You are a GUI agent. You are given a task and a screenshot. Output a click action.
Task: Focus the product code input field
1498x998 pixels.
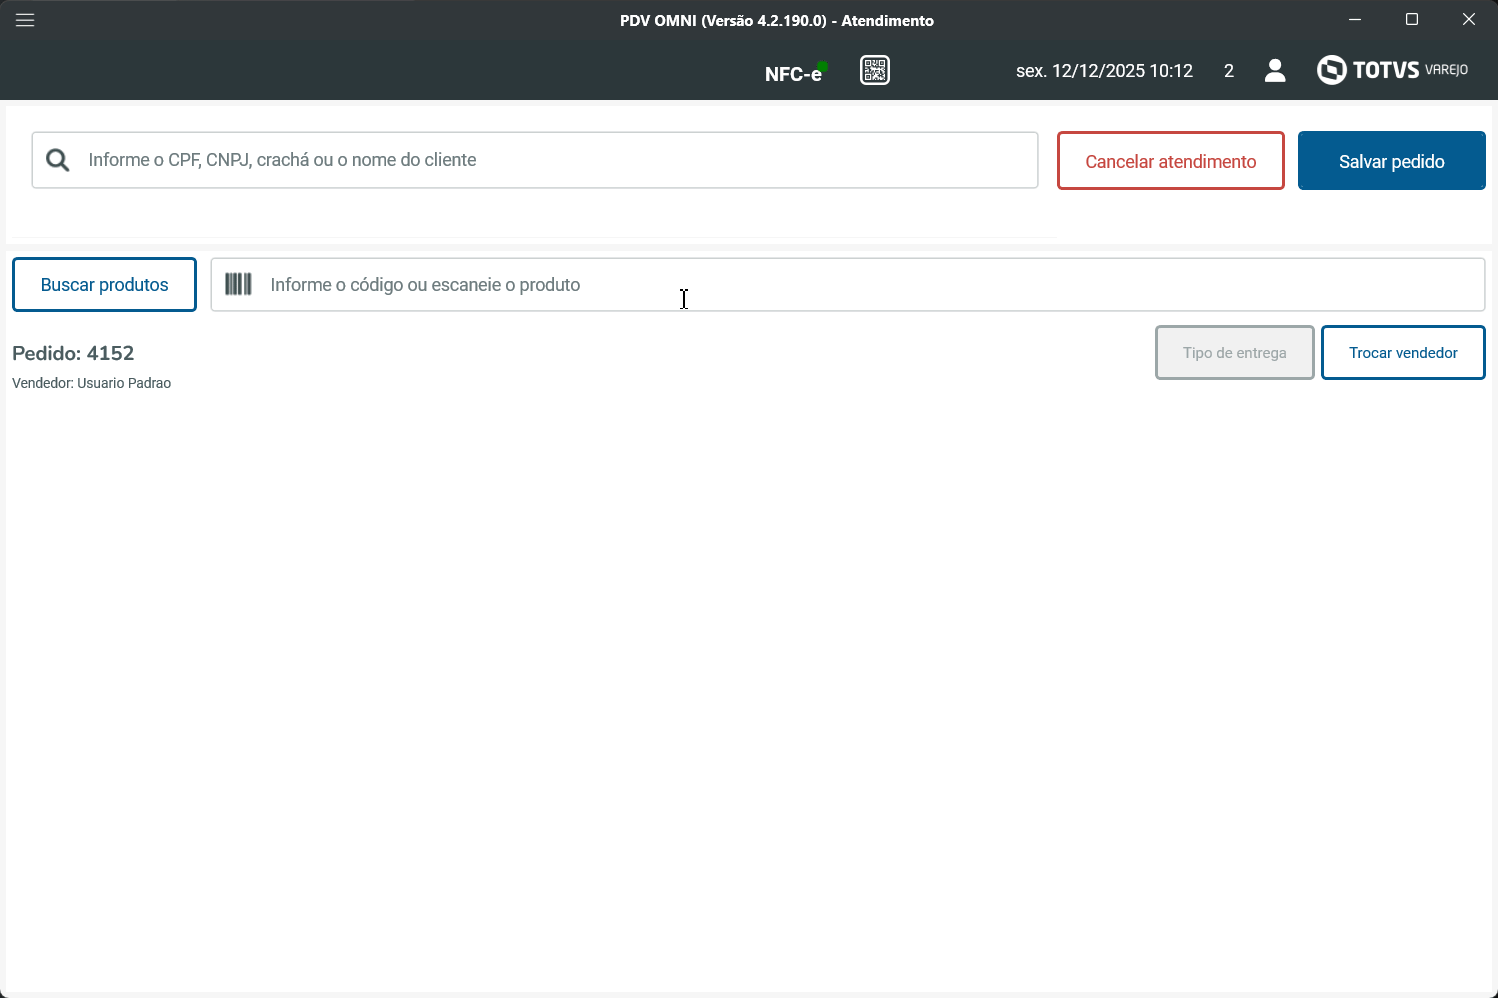848,285
